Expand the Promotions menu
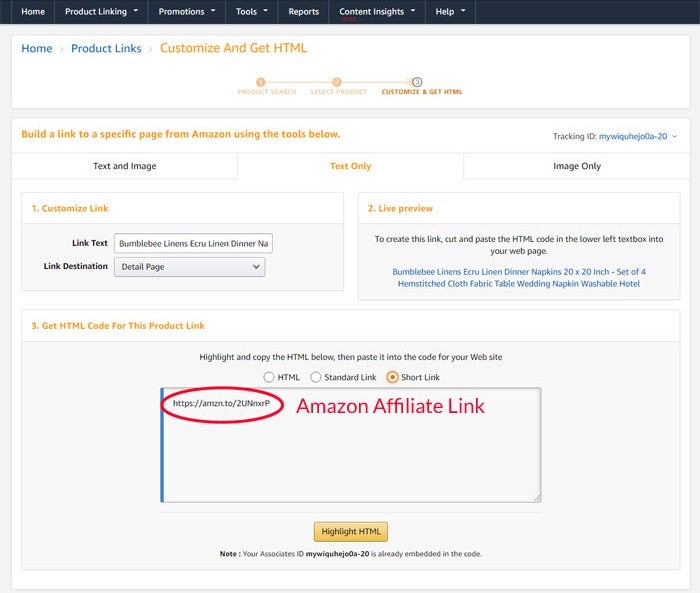Screen dimensions: 700x593 coord(186,12)
